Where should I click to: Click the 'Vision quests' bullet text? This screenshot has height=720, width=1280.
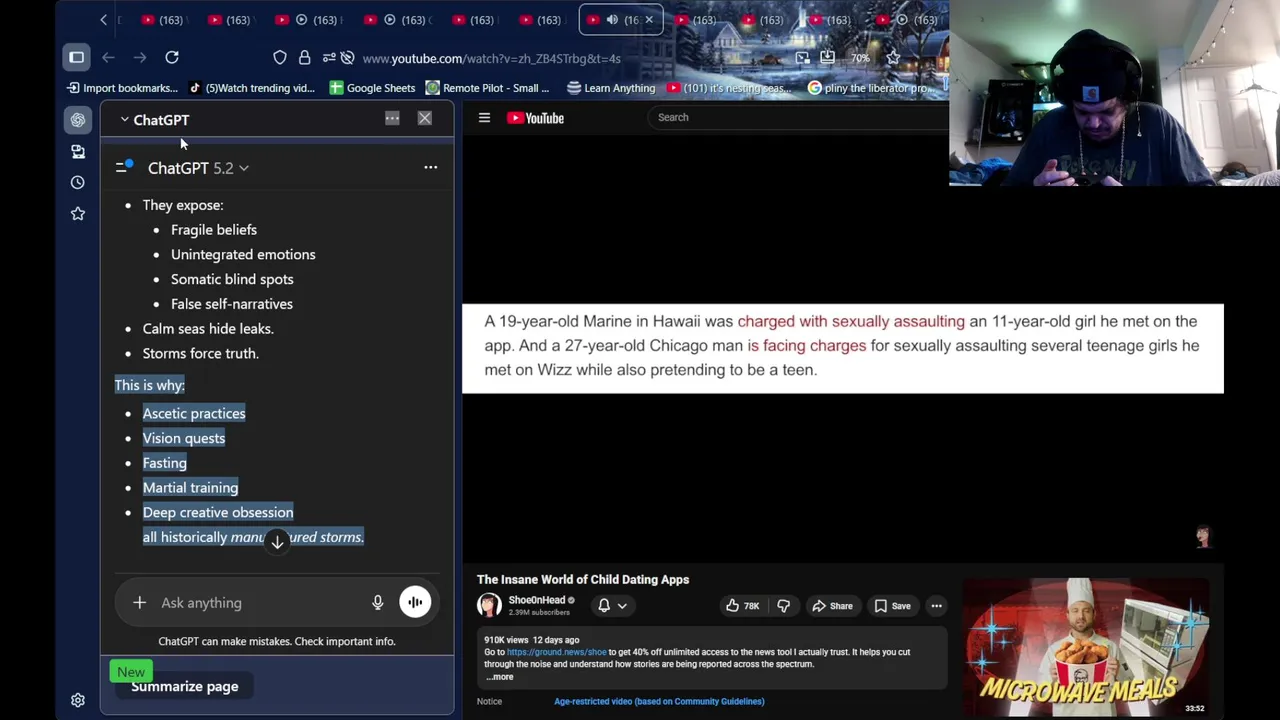click(184, 438)
